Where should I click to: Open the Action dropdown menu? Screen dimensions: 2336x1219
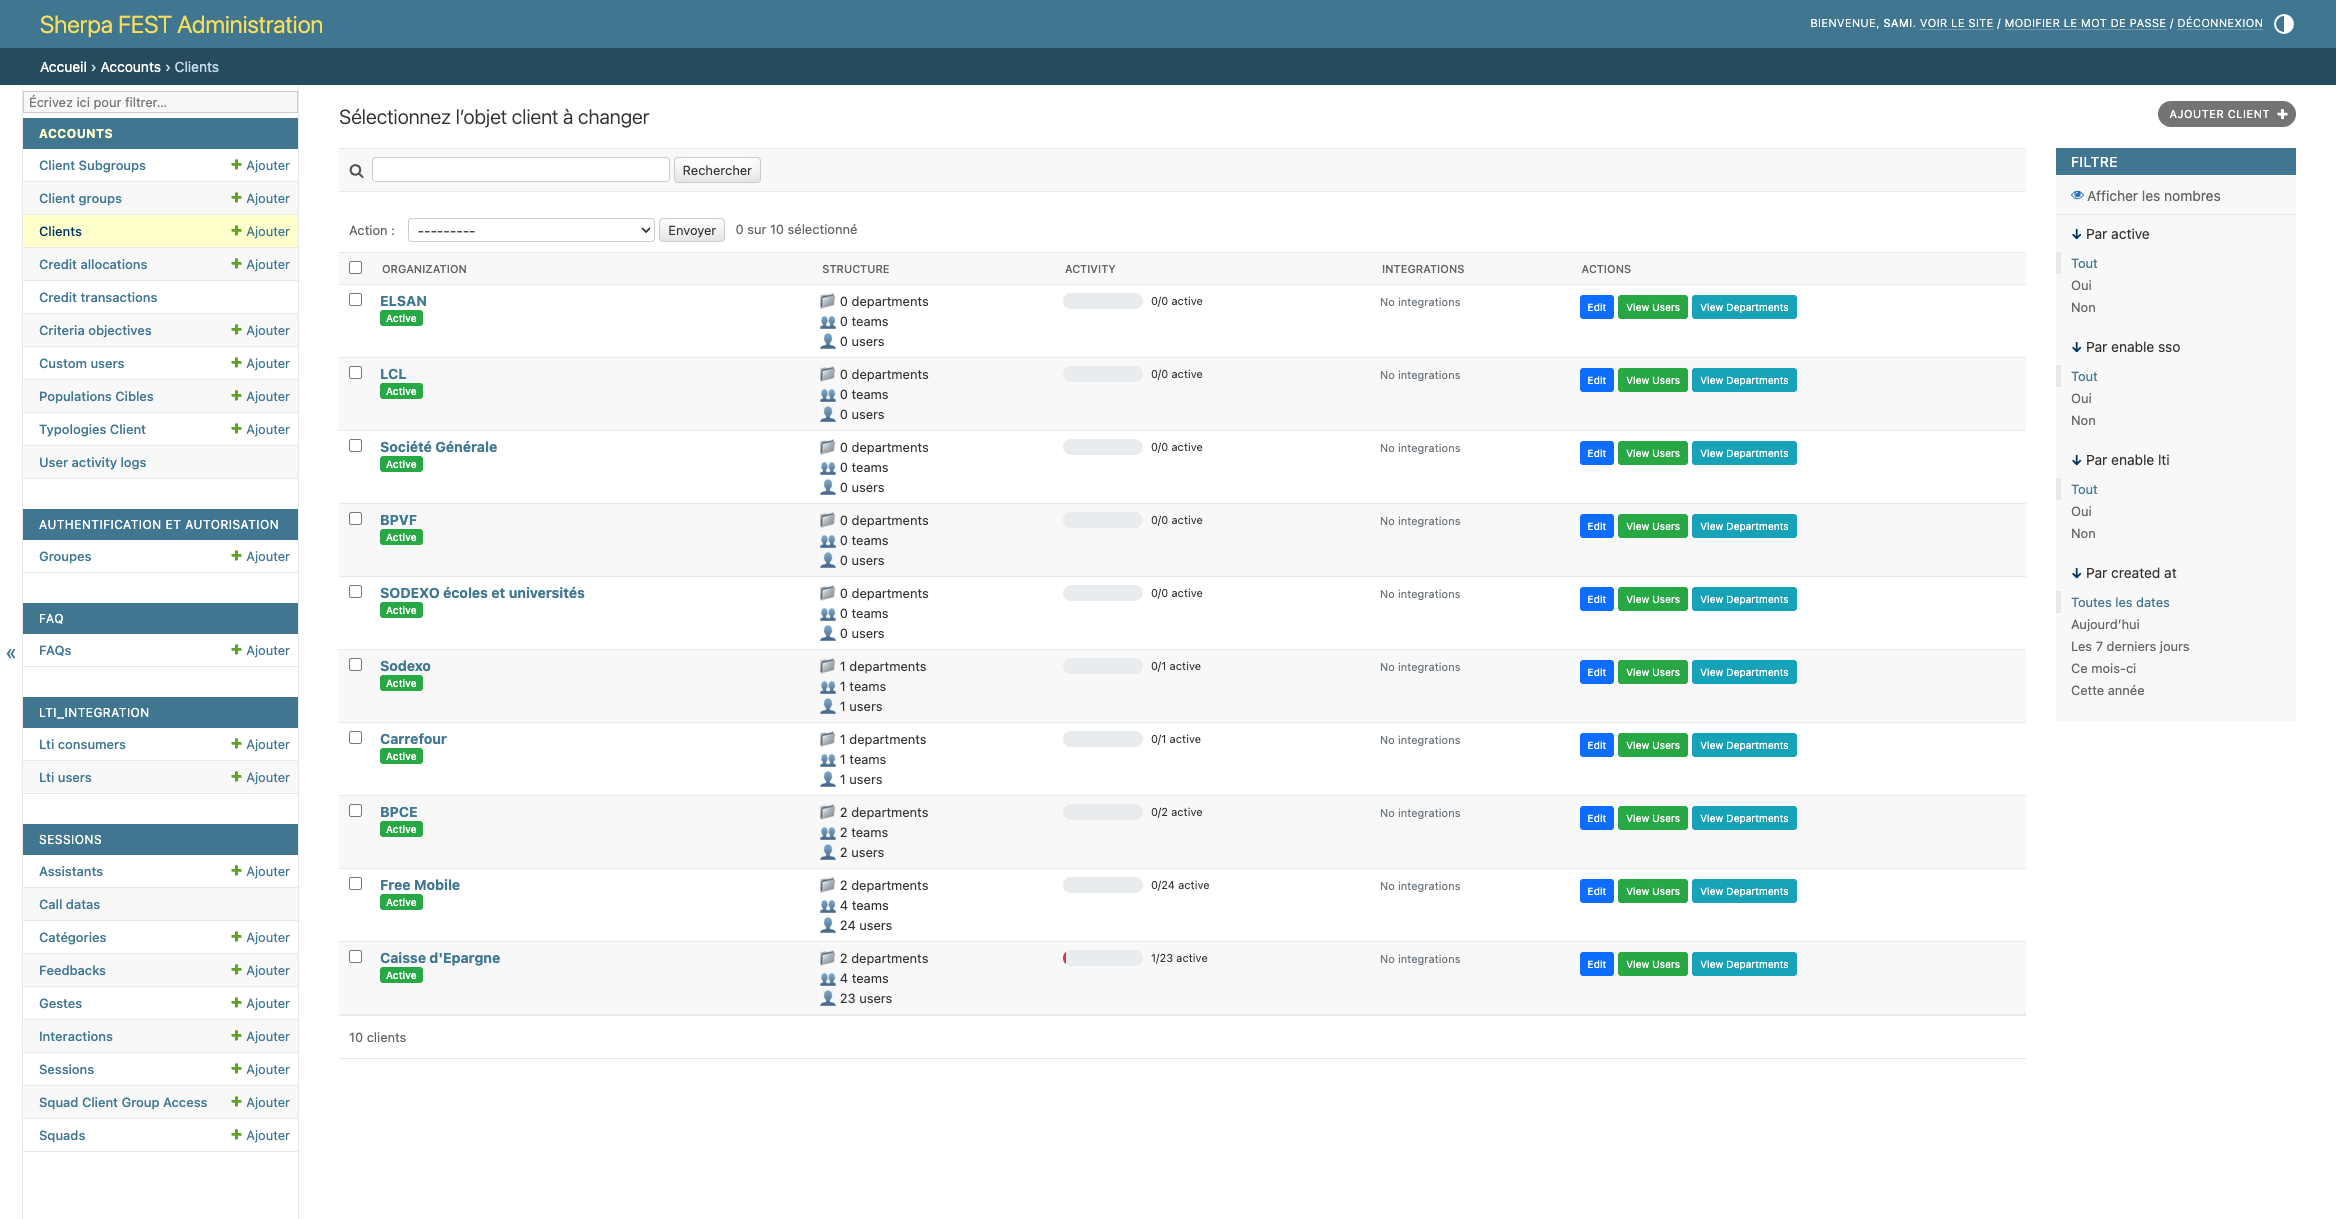531,230
